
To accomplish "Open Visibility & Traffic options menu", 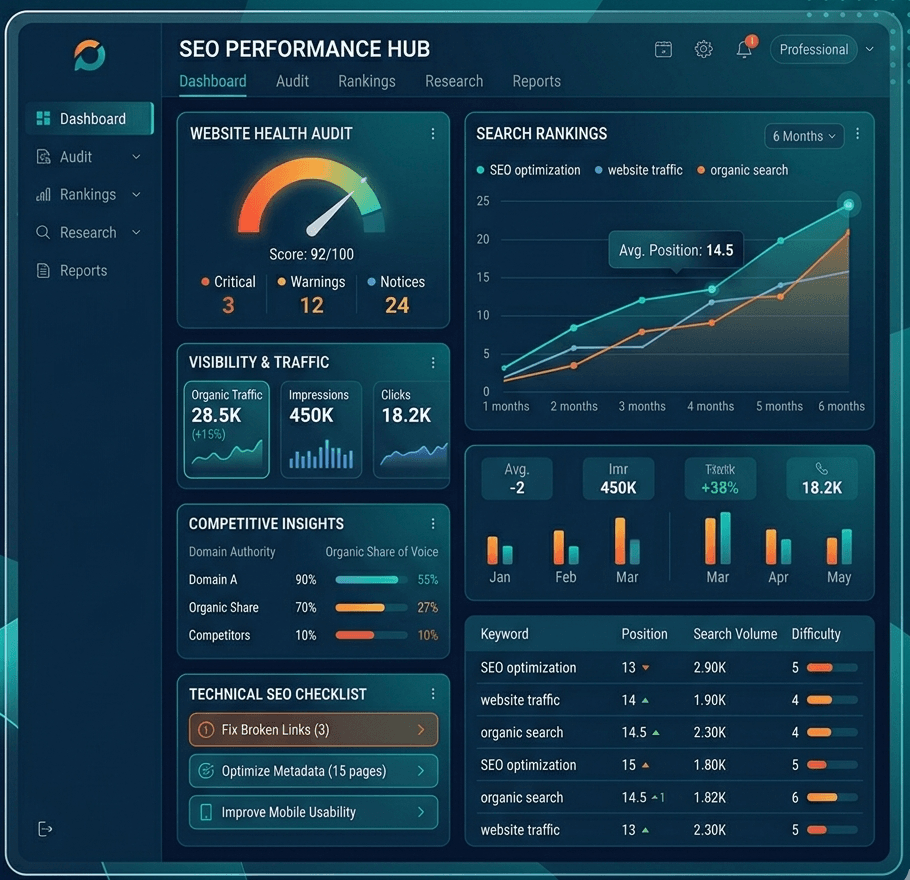I will click(433, 363).
